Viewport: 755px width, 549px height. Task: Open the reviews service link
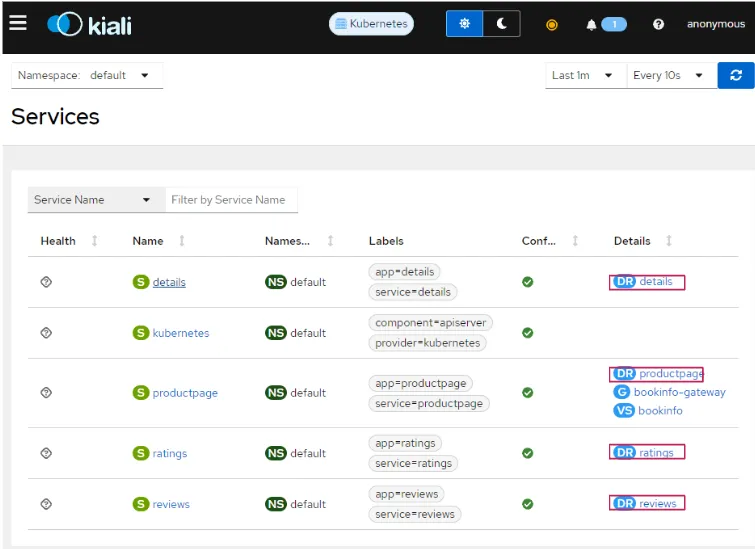(x=171, y=504)
